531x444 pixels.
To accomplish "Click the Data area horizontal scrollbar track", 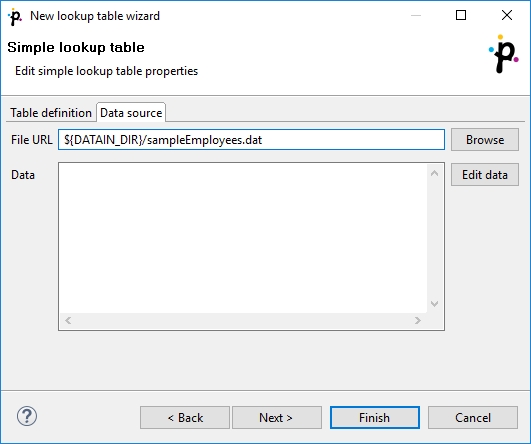I will pyautogui.click(x=243, y=320).
